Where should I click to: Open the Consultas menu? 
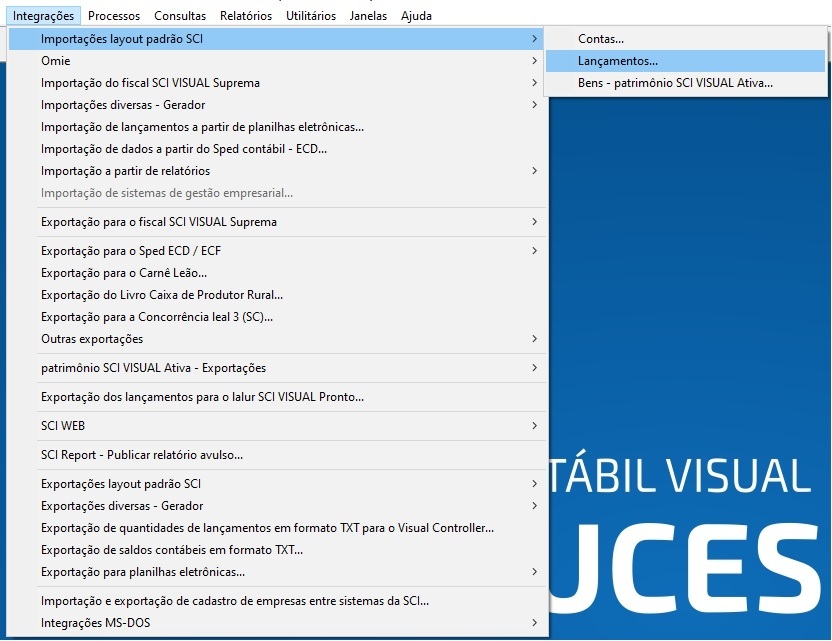[x=180, y=16]
